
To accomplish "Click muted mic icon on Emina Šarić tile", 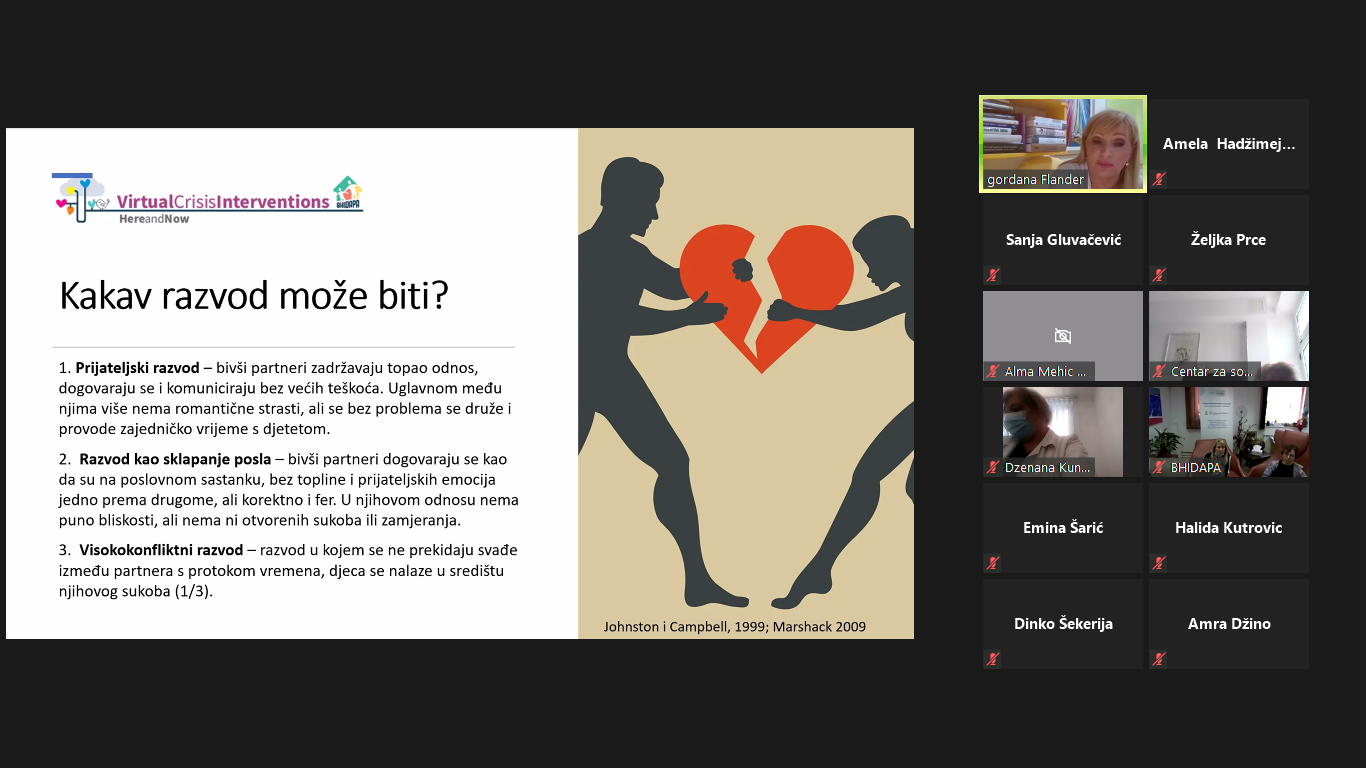I will pos(993,563).
